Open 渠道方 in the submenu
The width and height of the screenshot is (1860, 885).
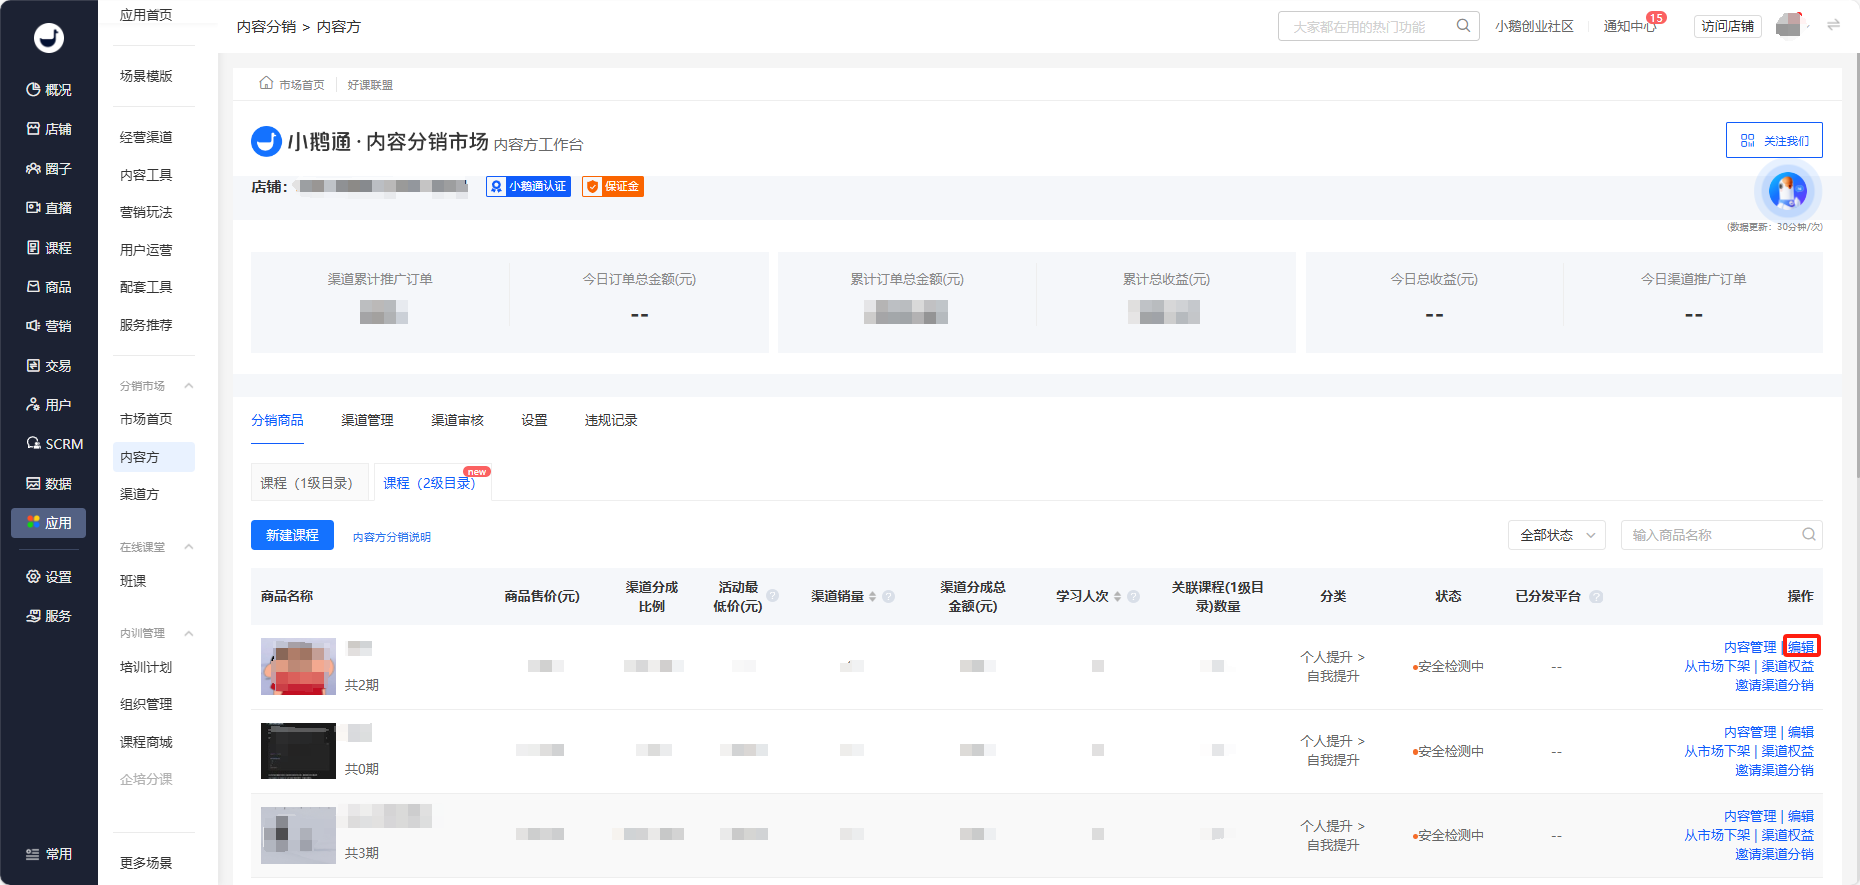(139, 494)
